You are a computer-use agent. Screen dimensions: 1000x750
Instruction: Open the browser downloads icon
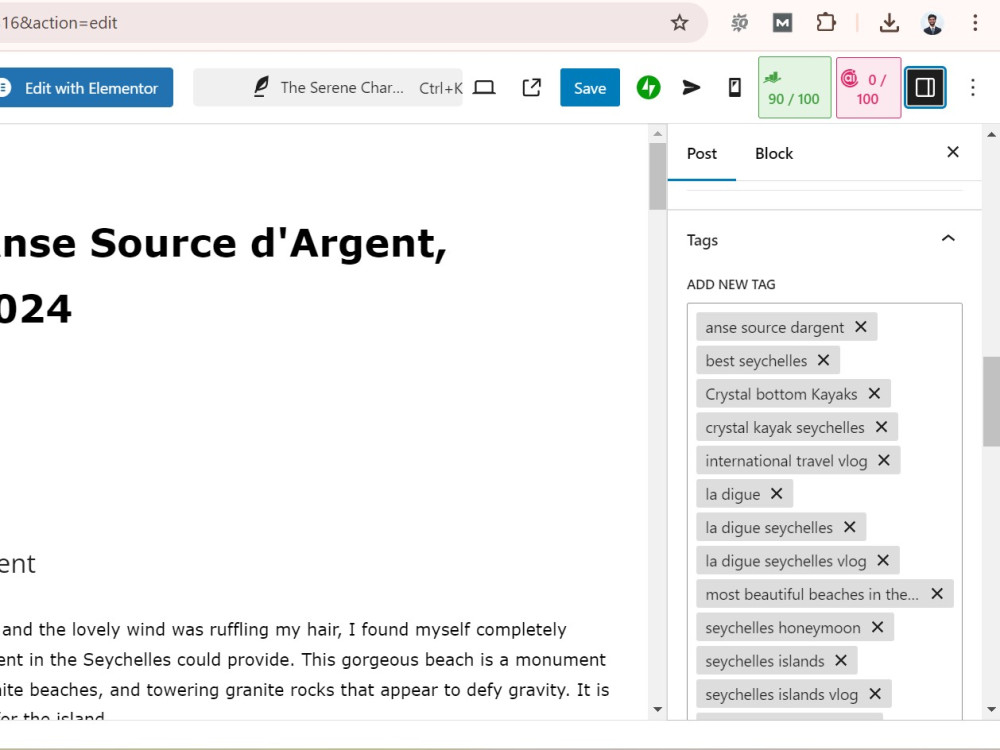889,23
